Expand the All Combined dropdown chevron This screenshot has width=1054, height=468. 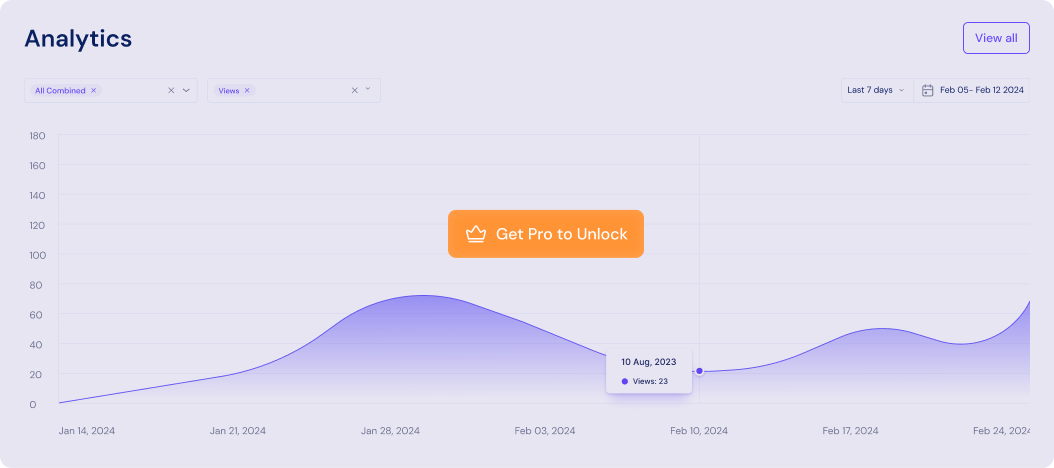tap(186, 90)
